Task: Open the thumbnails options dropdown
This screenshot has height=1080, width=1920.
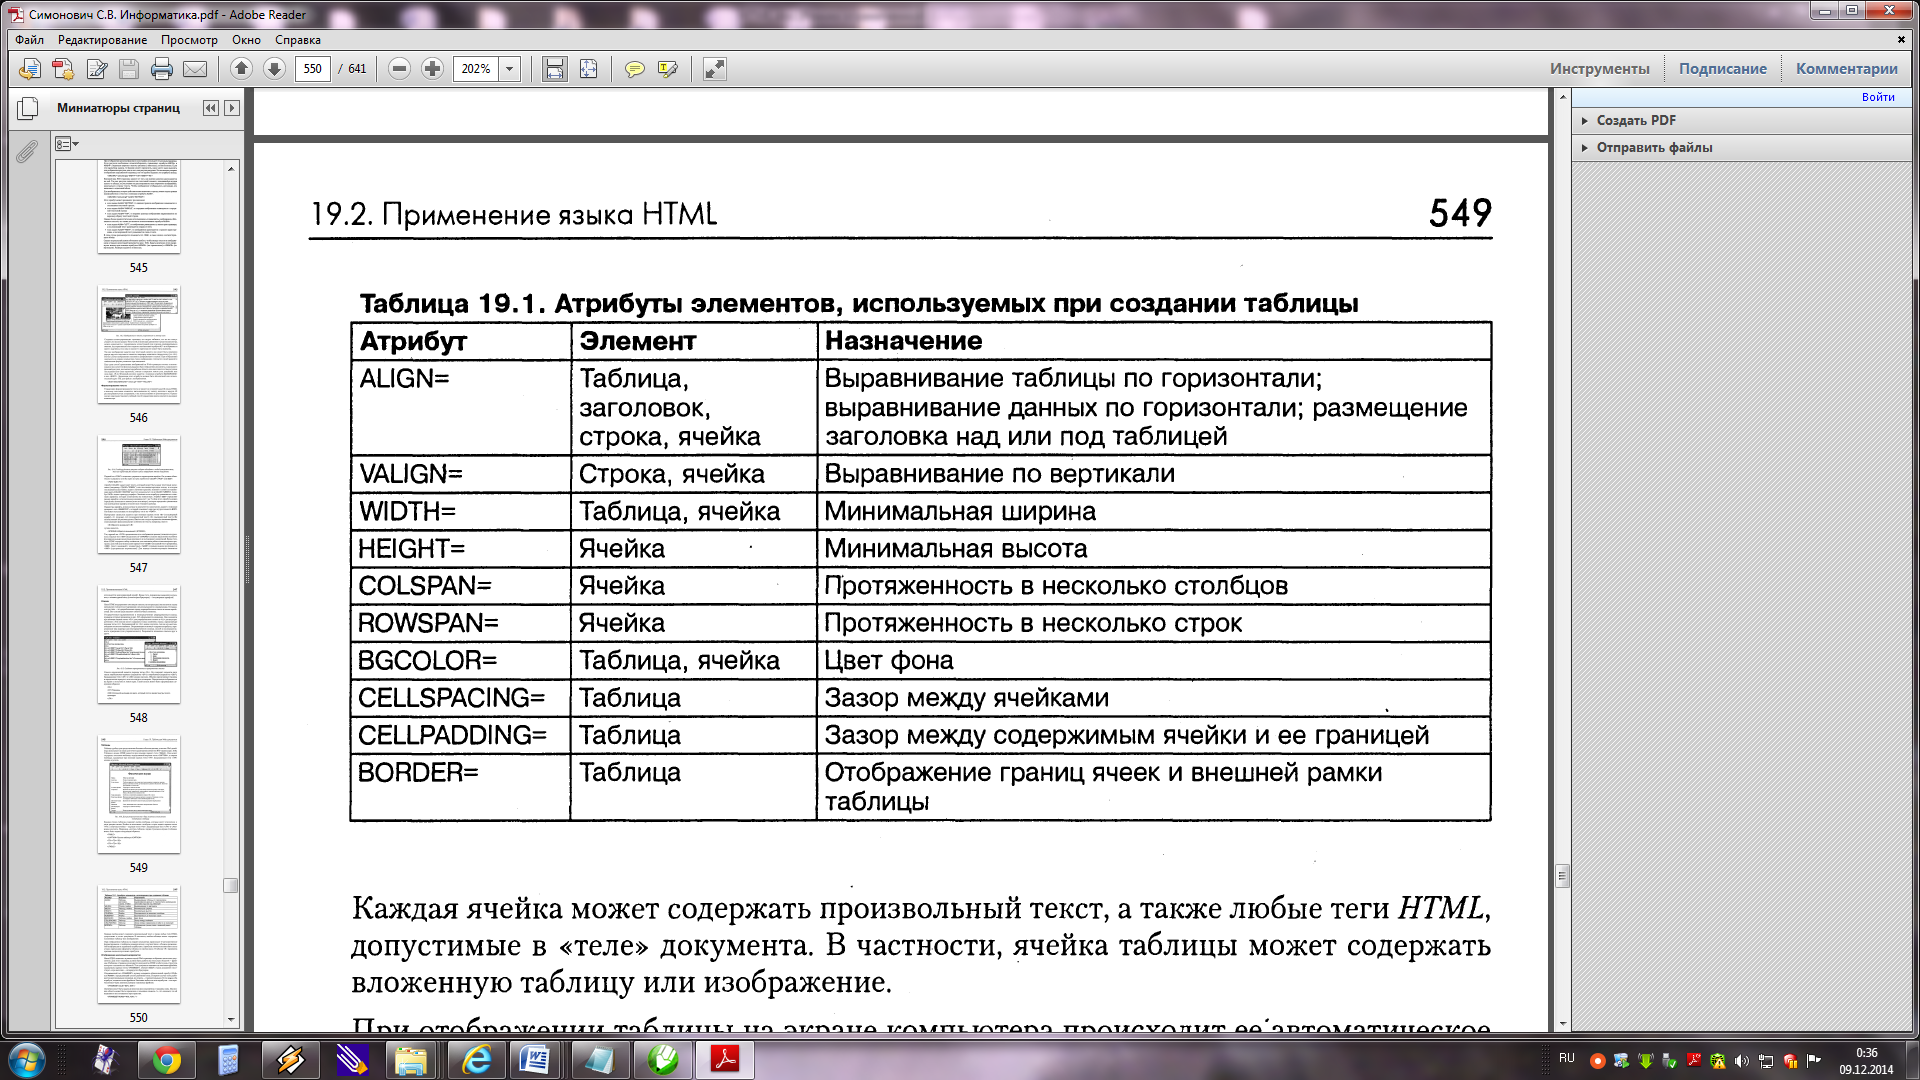Action: point(67,144)
